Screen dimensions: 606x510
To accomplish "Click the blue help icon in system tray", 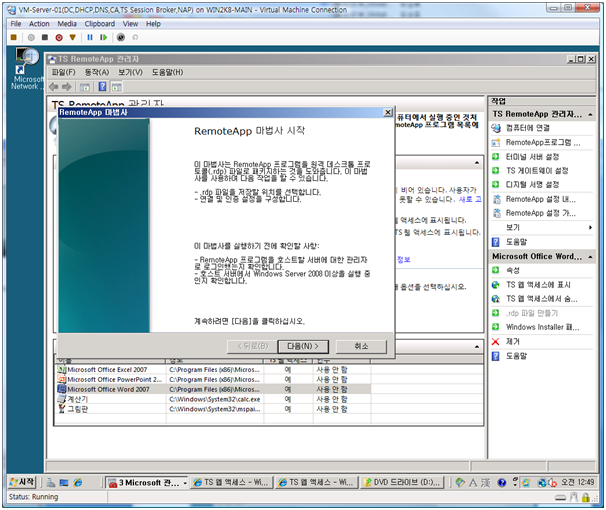I will pyautogui.click(x=502, y=483).
